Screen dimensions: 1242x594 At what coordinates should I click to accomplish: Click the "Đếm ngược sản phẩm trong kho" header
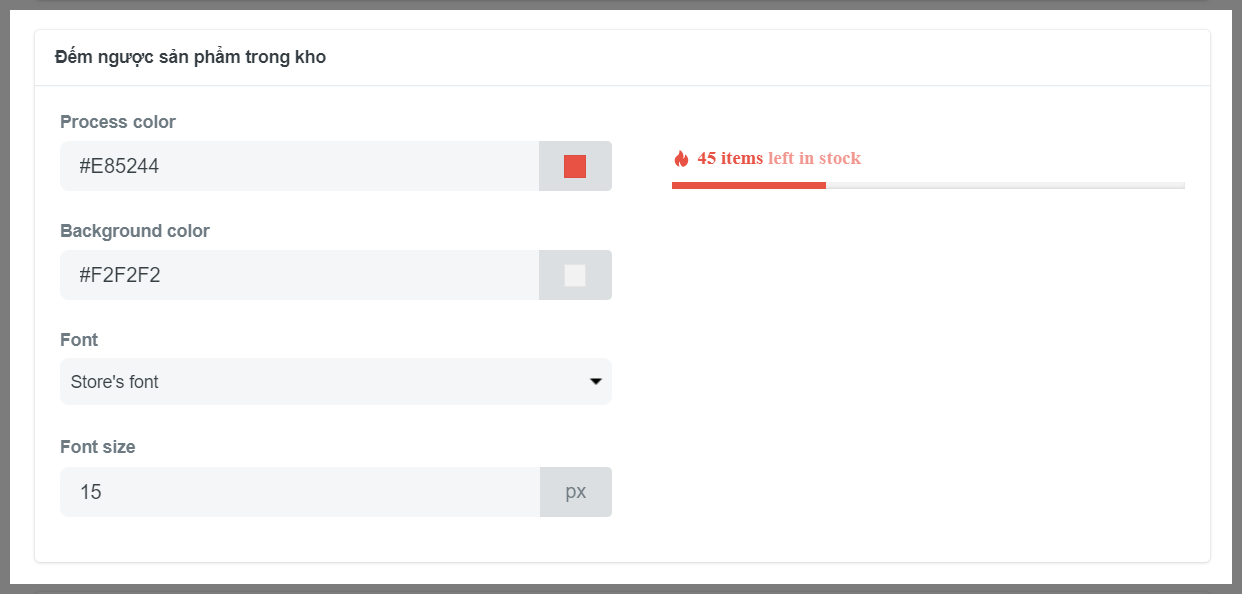click(190, 57)
